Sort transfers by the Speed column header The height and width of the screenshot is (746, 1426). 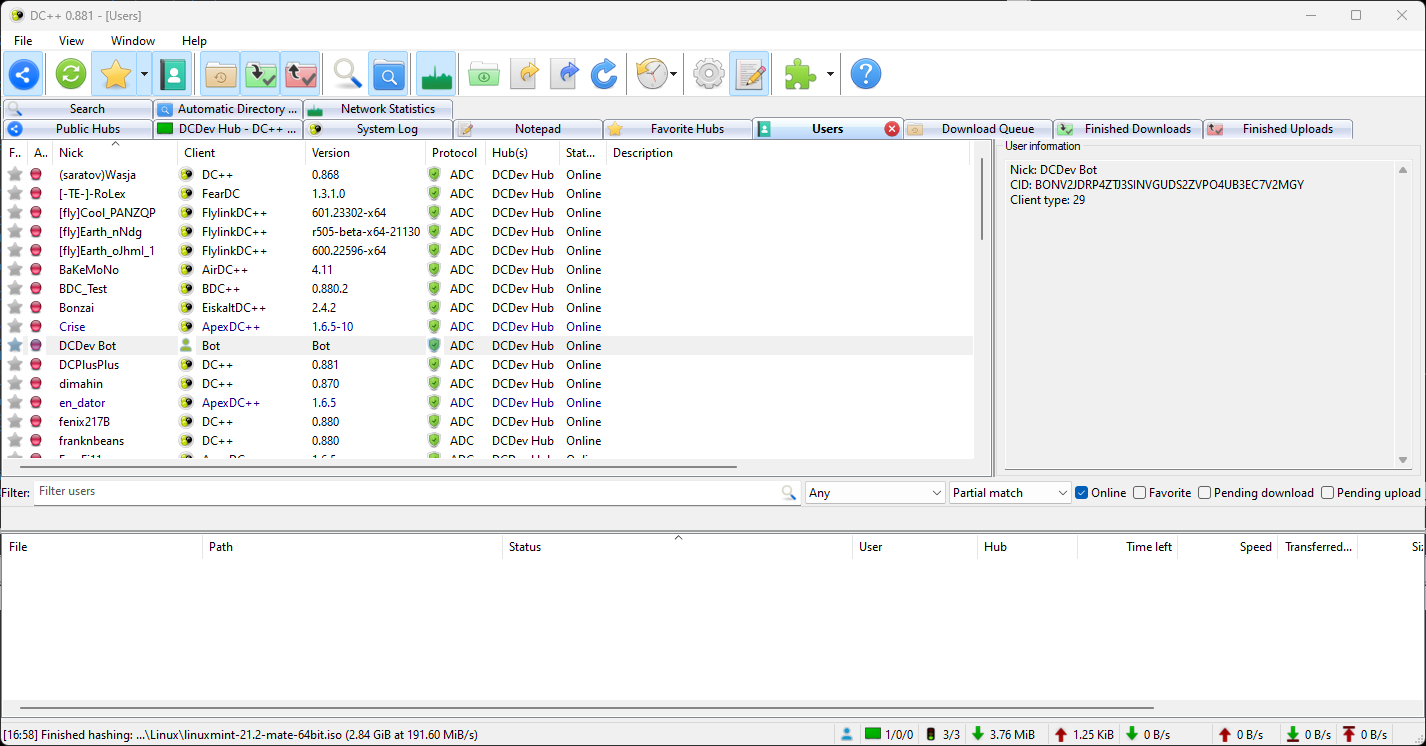click(x=1228, y=547)
